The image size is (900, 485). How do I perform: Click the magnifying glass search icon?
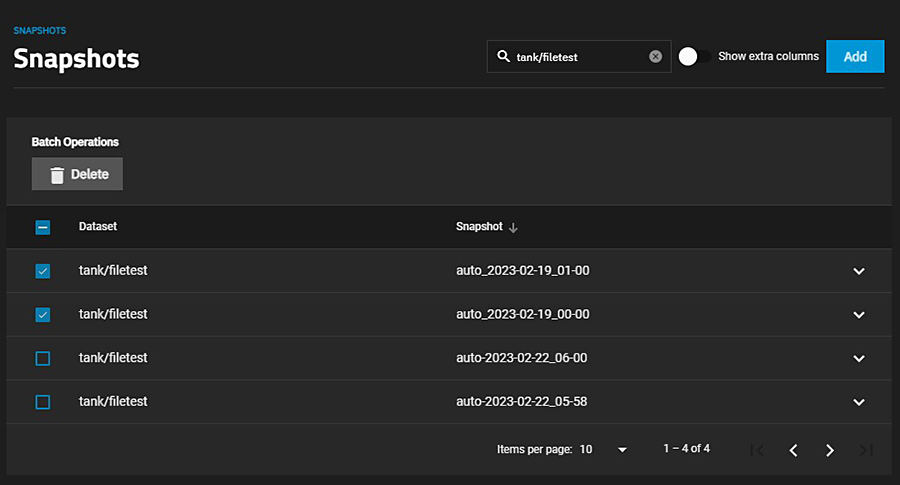click(503, 57)
